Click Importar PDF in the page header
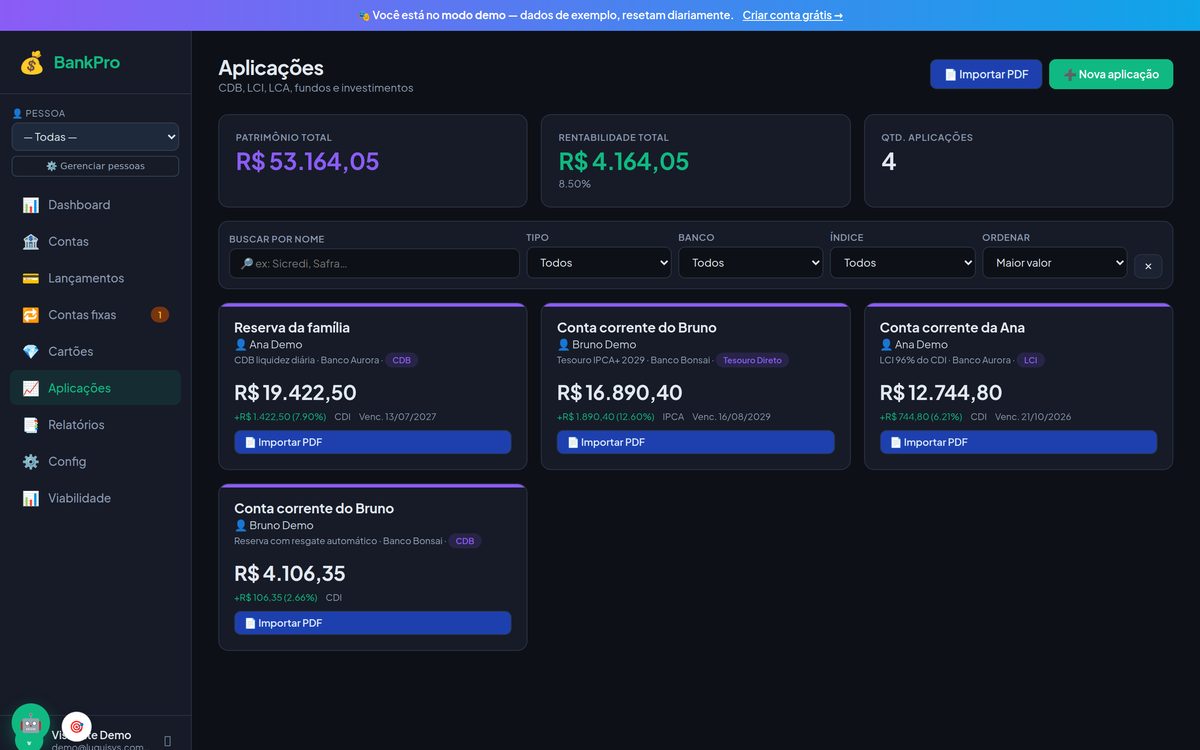The image size is (1200, 750). click(x=986, y=74)
